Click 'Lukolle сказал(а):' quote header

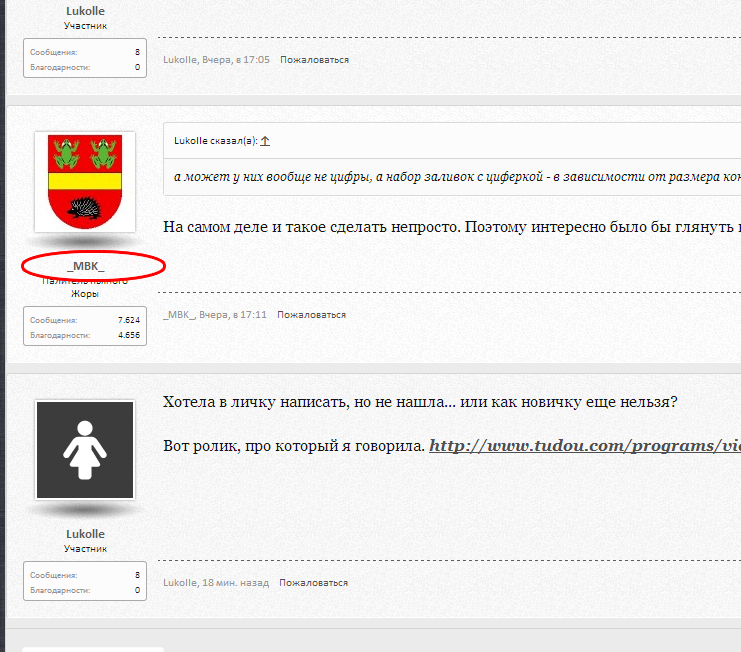[x=216, y=141]
